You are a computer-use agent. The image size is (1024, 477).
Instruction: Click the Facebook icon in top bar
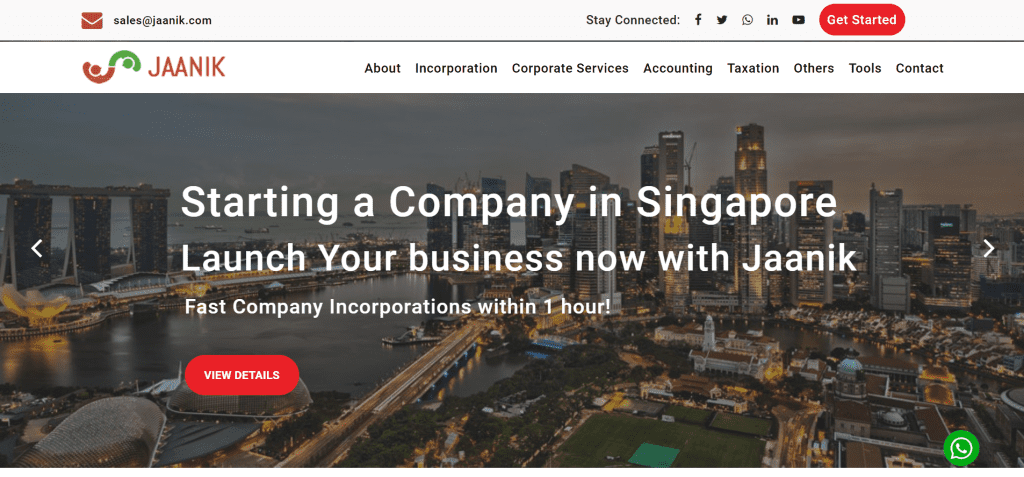tap(698, 20)
